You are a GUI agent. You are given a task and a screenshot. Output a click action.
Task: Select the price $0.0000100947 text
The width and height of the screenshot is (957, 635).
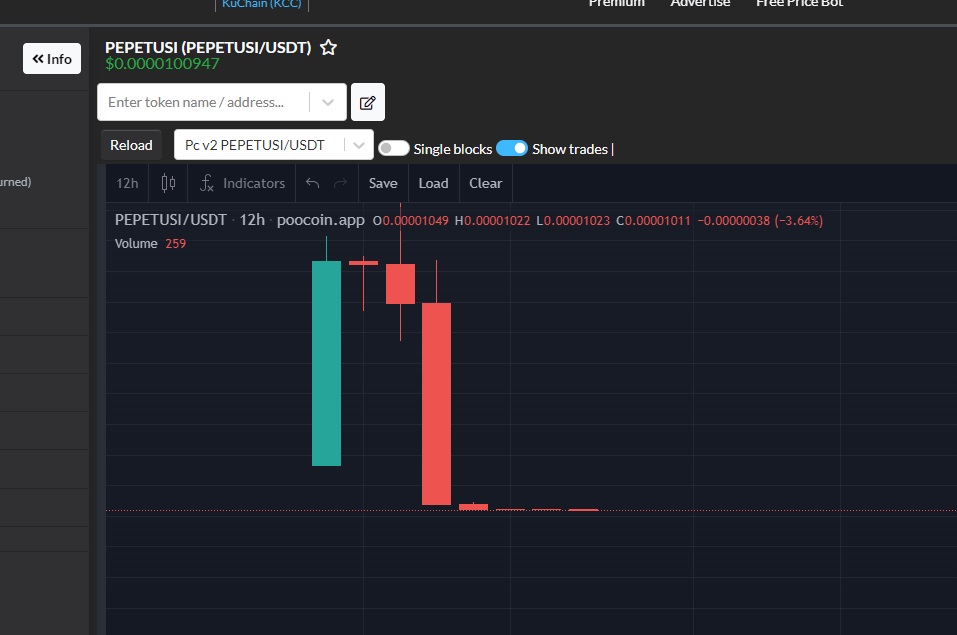(x=162, y=64)
